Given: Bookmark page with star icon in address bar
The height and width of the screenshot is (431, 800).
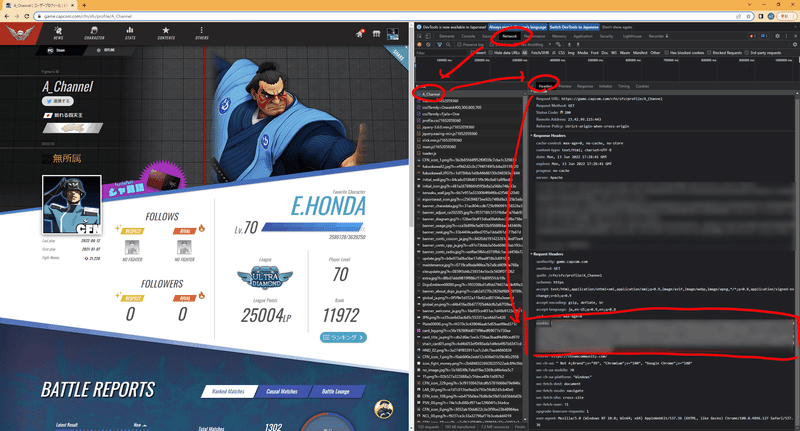Looking at the screenshot, I should [x=748, y=16].
